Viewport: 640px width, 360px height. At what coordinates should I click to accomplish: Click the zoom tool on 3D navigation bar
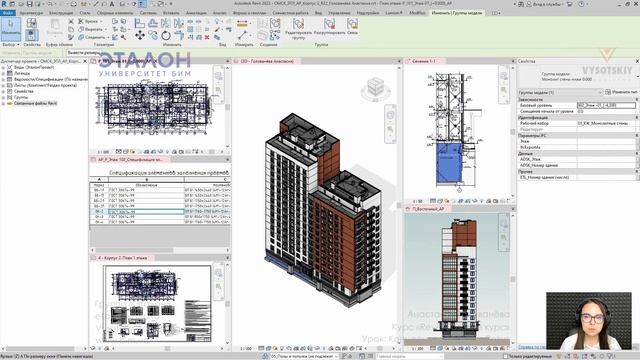click(x=390, y=129)
